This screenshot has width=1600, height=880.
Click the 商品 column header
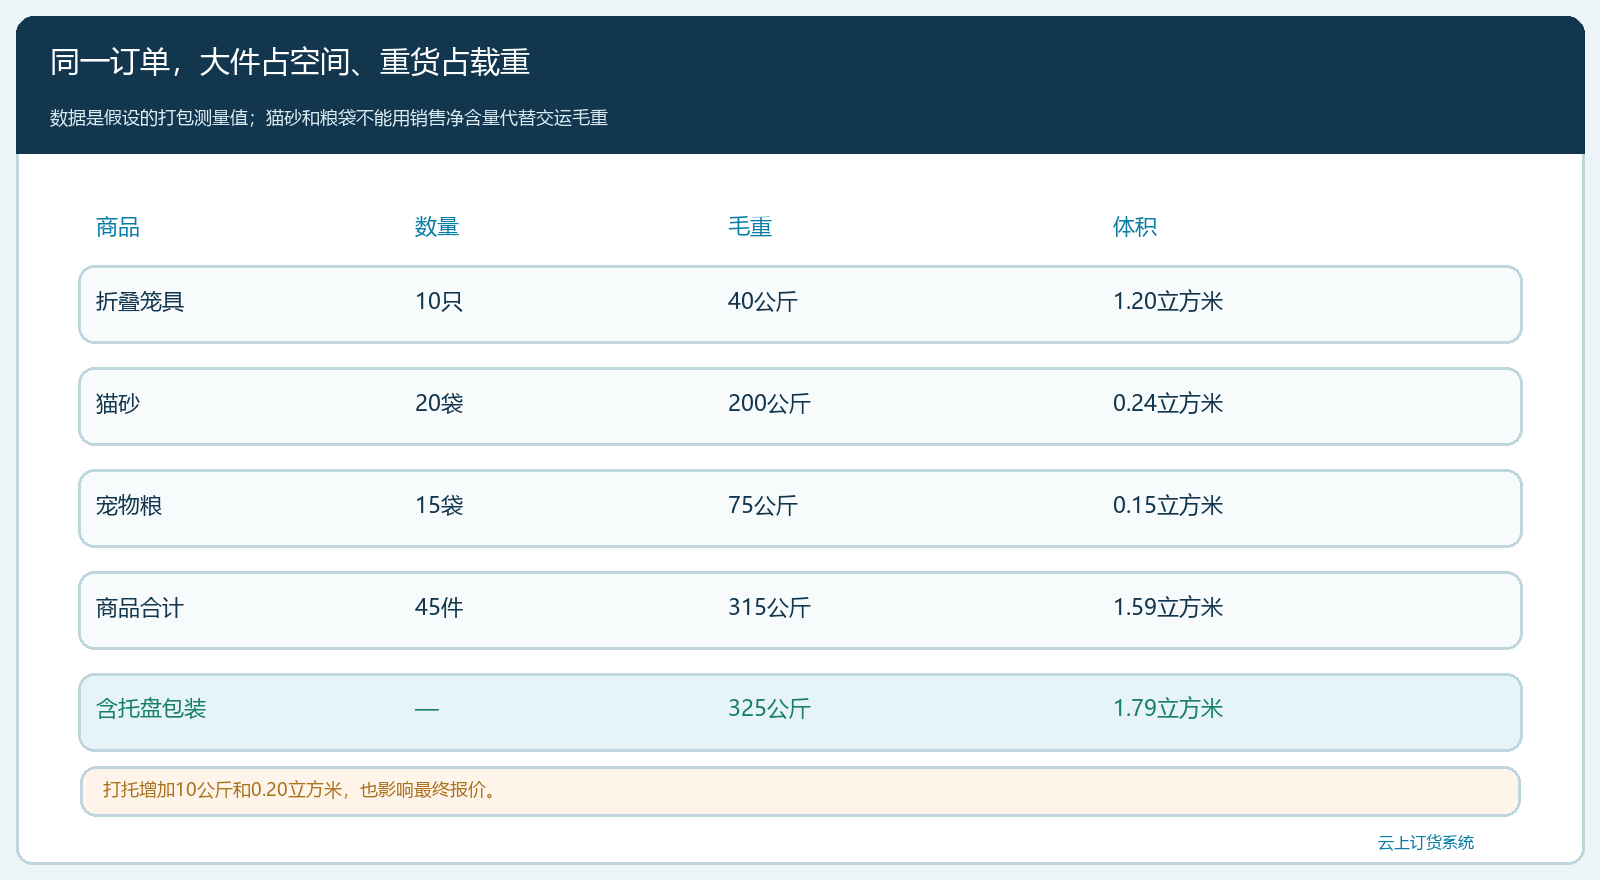(118, 227)
